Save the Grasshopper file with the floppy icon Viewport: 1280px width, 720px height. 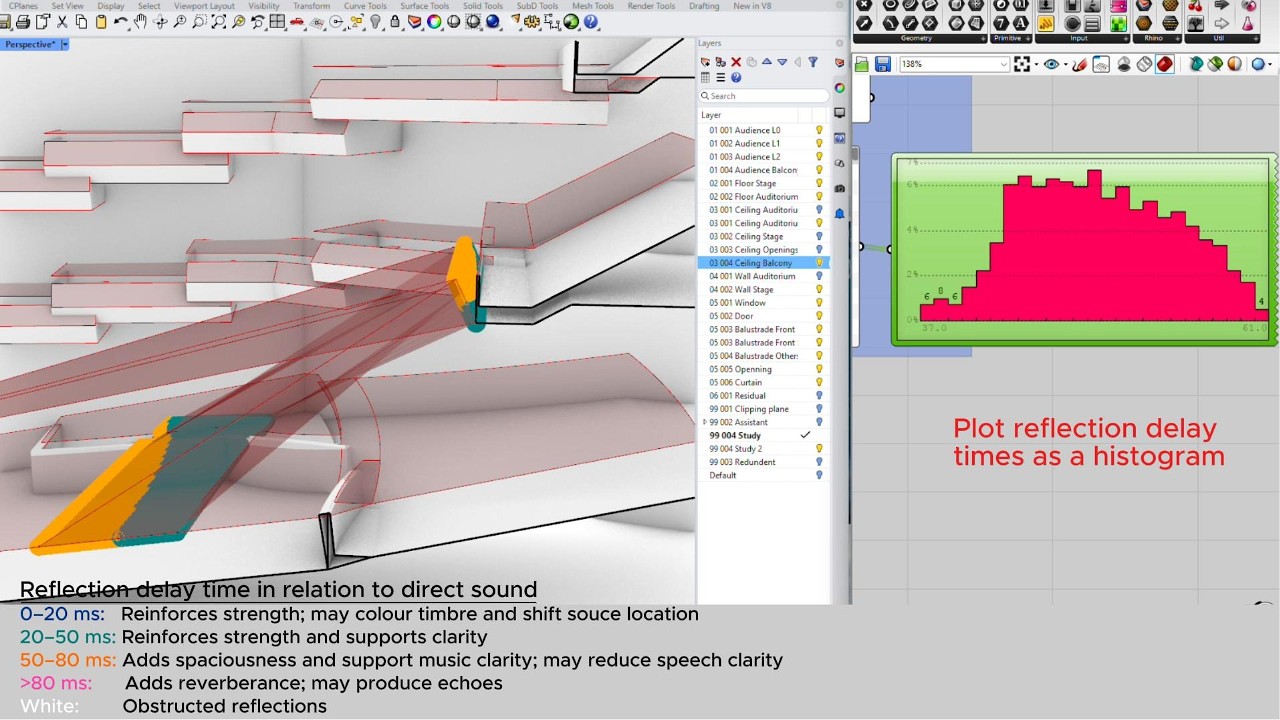(x=883, y=64)
